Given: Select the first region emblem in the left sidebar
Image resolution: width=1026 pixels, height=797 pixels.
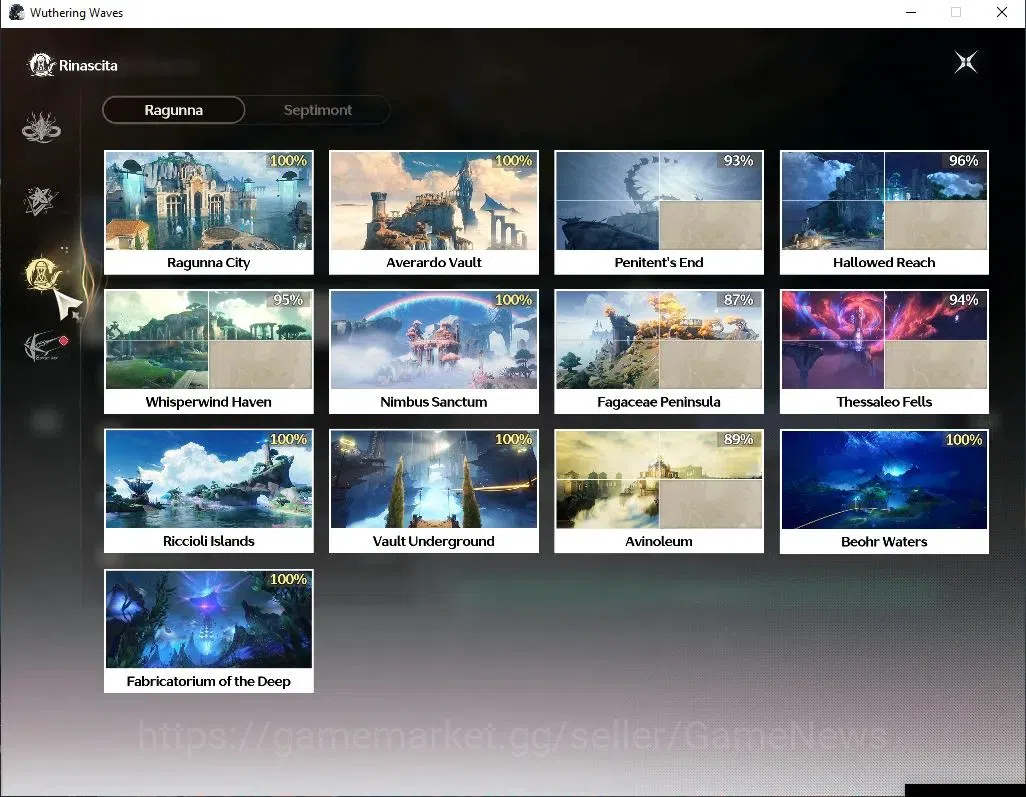Looking at the screenshot, I should tap(41, 127).
